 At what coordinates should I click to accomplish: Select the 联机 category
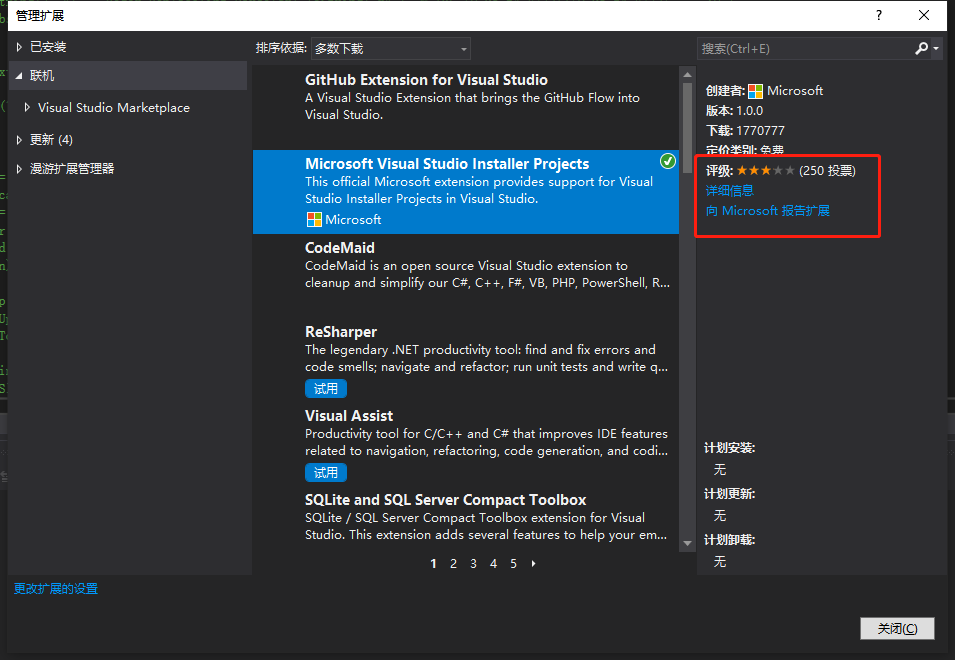[x=129, y=75]
